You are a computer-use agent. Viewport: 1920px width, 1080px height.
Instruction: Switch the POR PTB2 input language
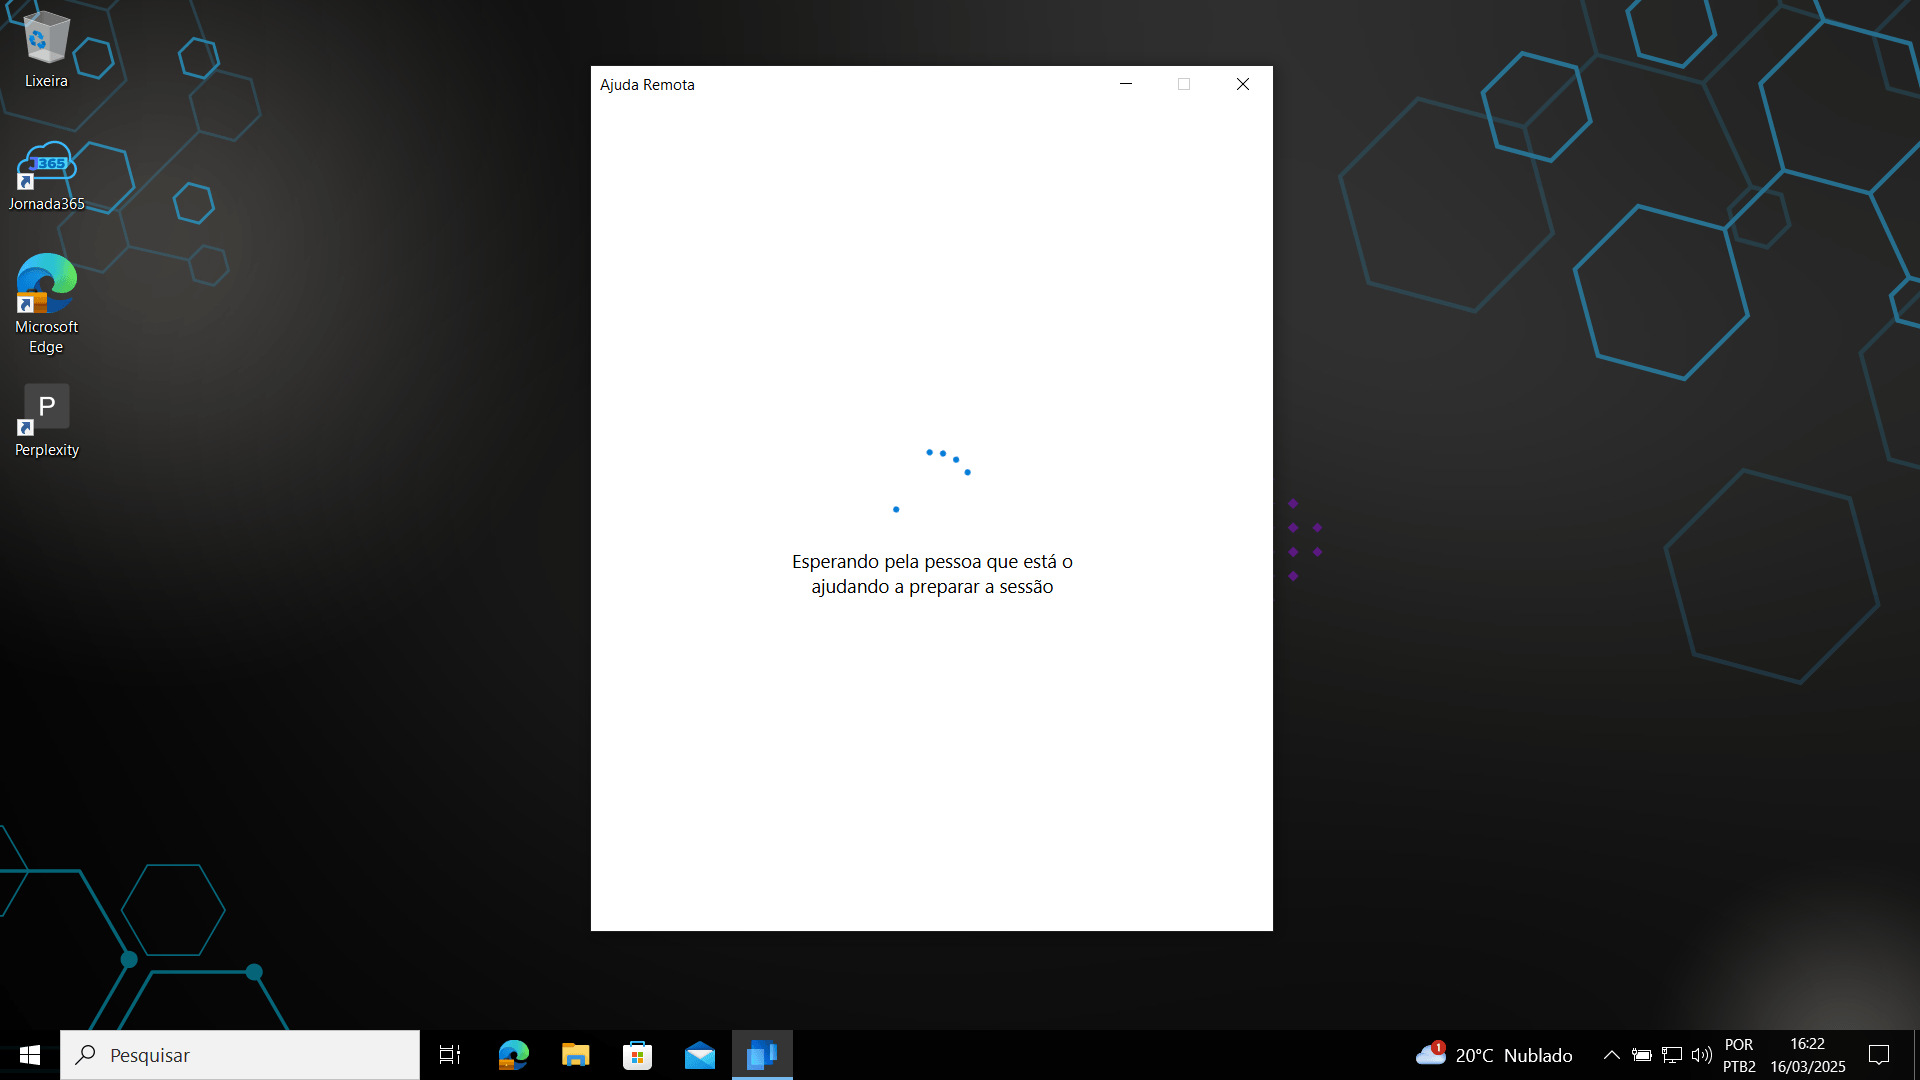[1739, 1055]
